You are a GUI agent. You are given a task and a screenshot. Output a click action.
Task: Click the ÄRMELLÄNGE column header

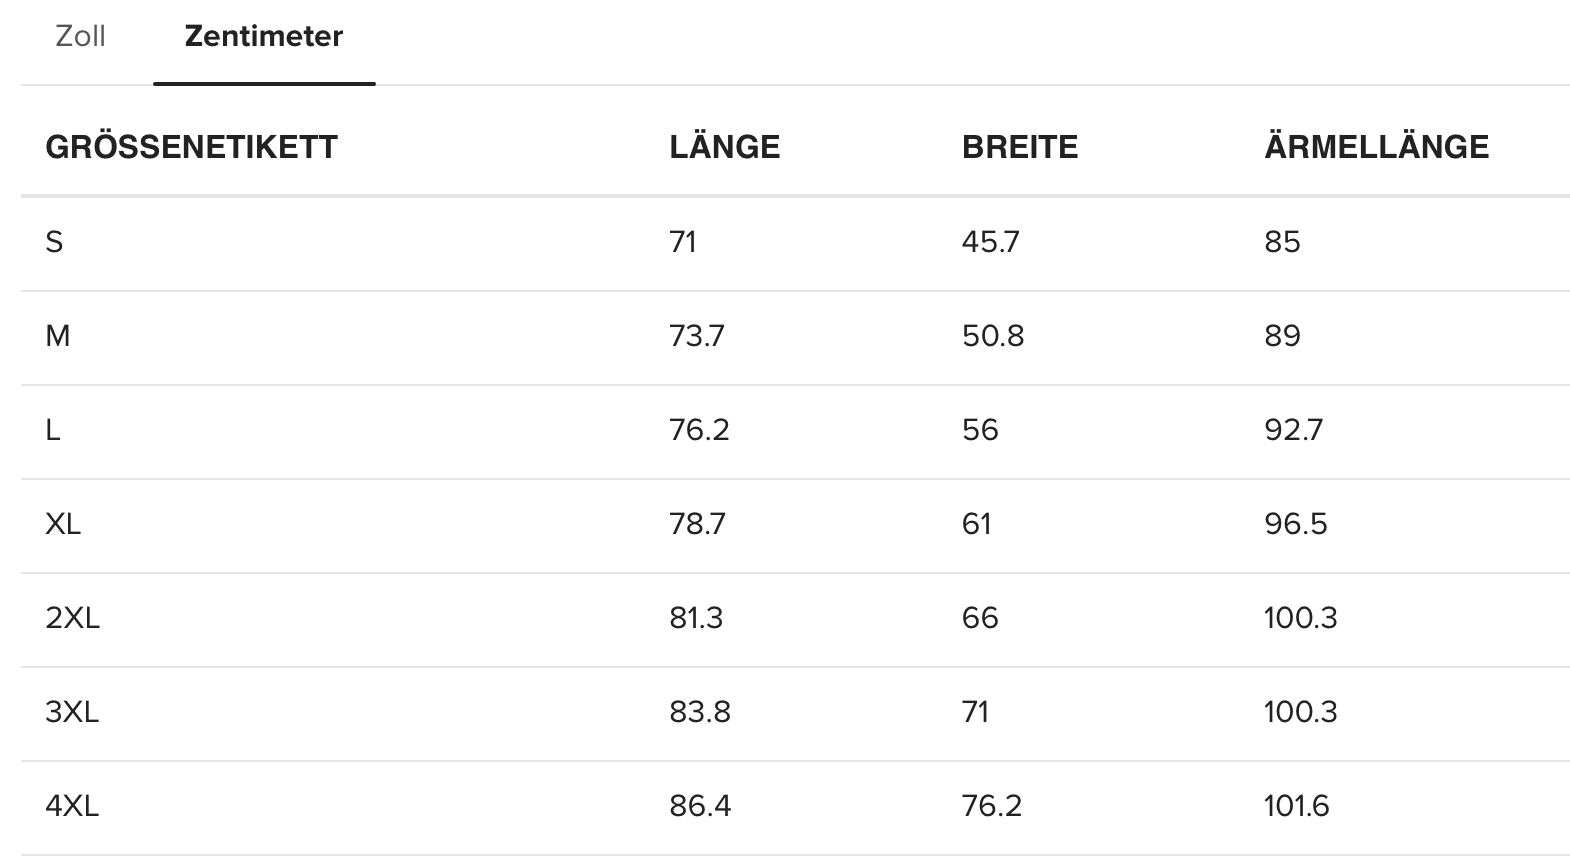[1376, 147]
